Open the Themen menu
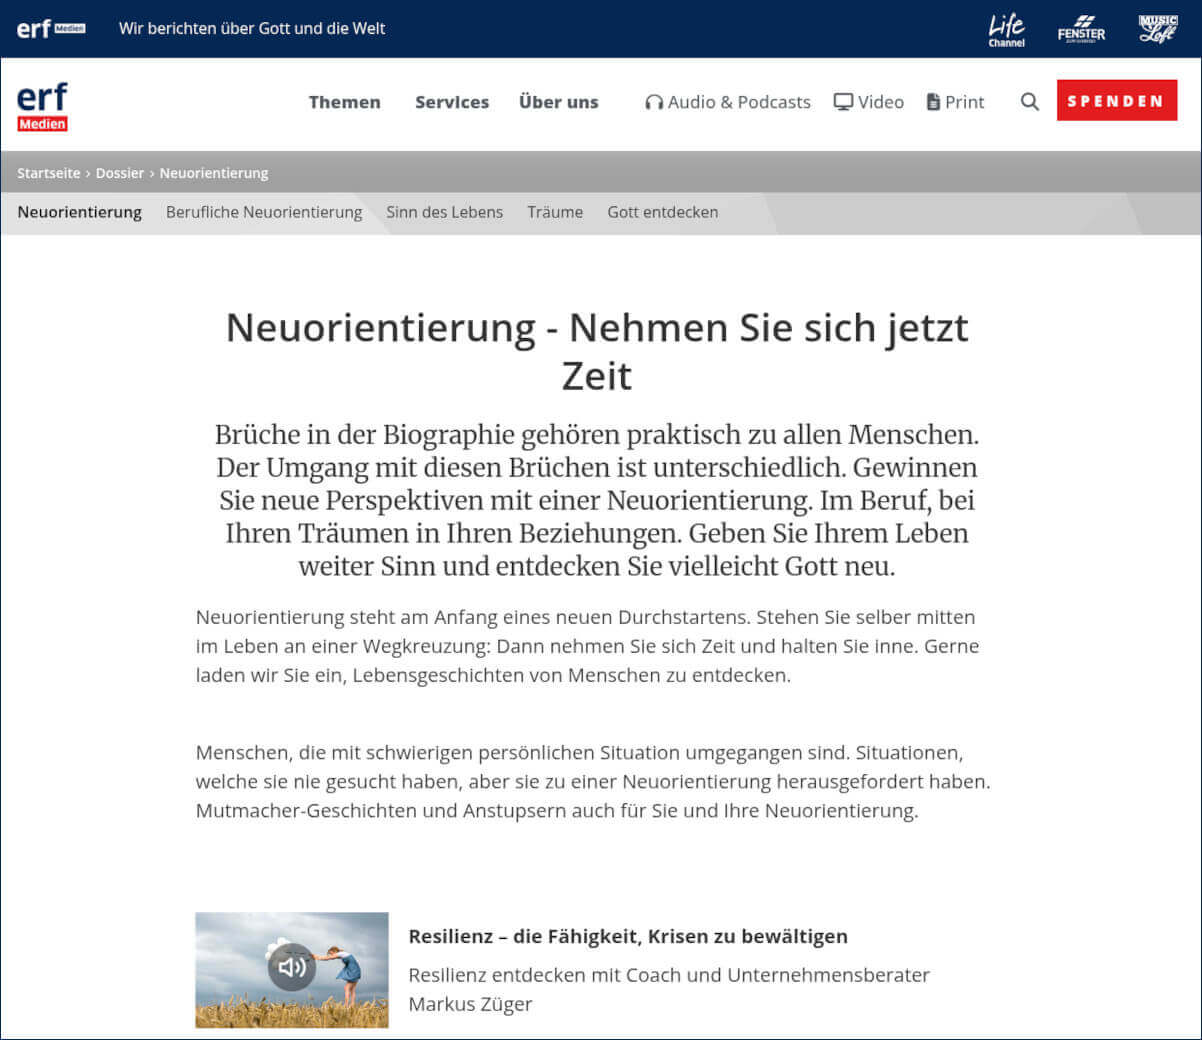The height and width of the screenshot is (1040, 1202). [x=345, y=101]
